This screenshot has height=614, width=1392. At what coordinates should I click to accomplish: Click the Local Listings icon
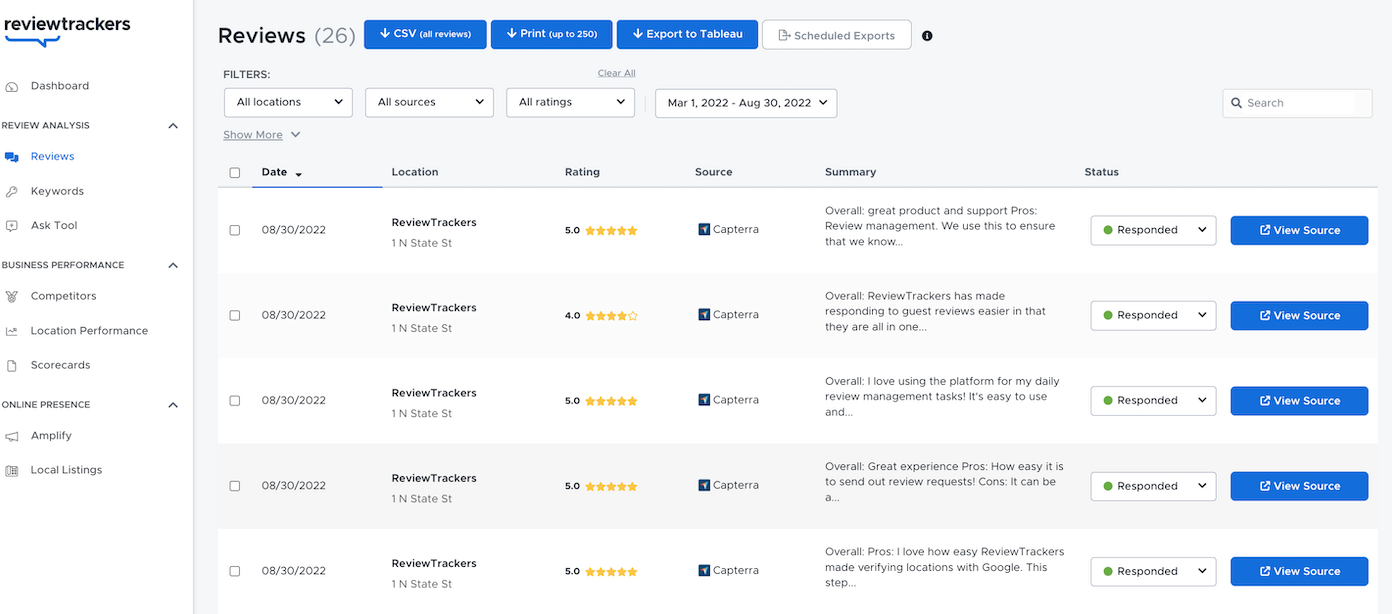12,470
